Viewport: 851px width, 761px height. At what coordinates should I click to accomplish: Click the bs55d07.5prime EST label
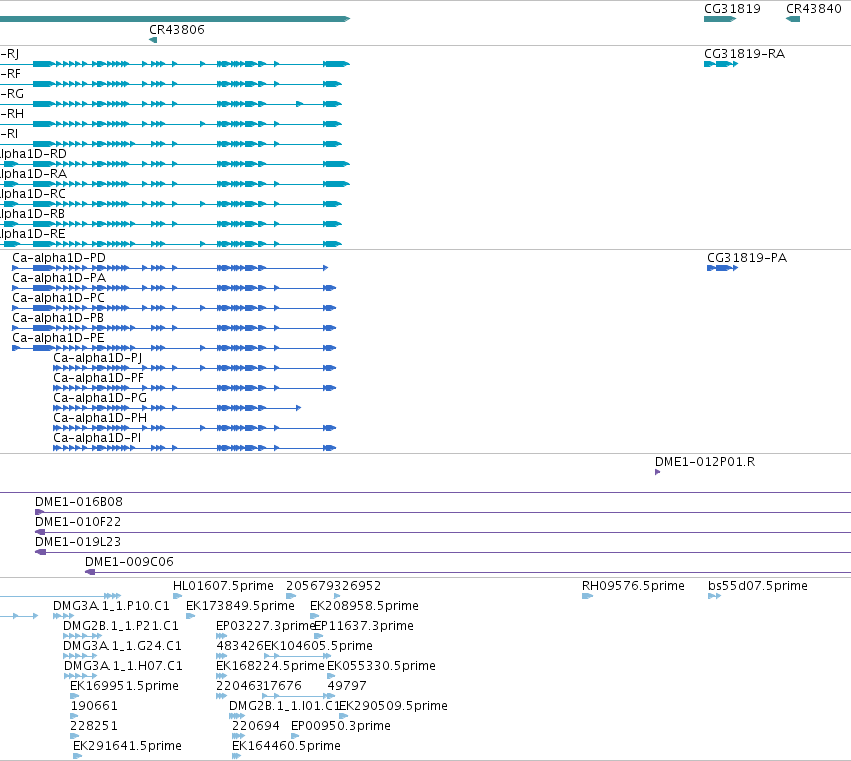tap(758, 586)
